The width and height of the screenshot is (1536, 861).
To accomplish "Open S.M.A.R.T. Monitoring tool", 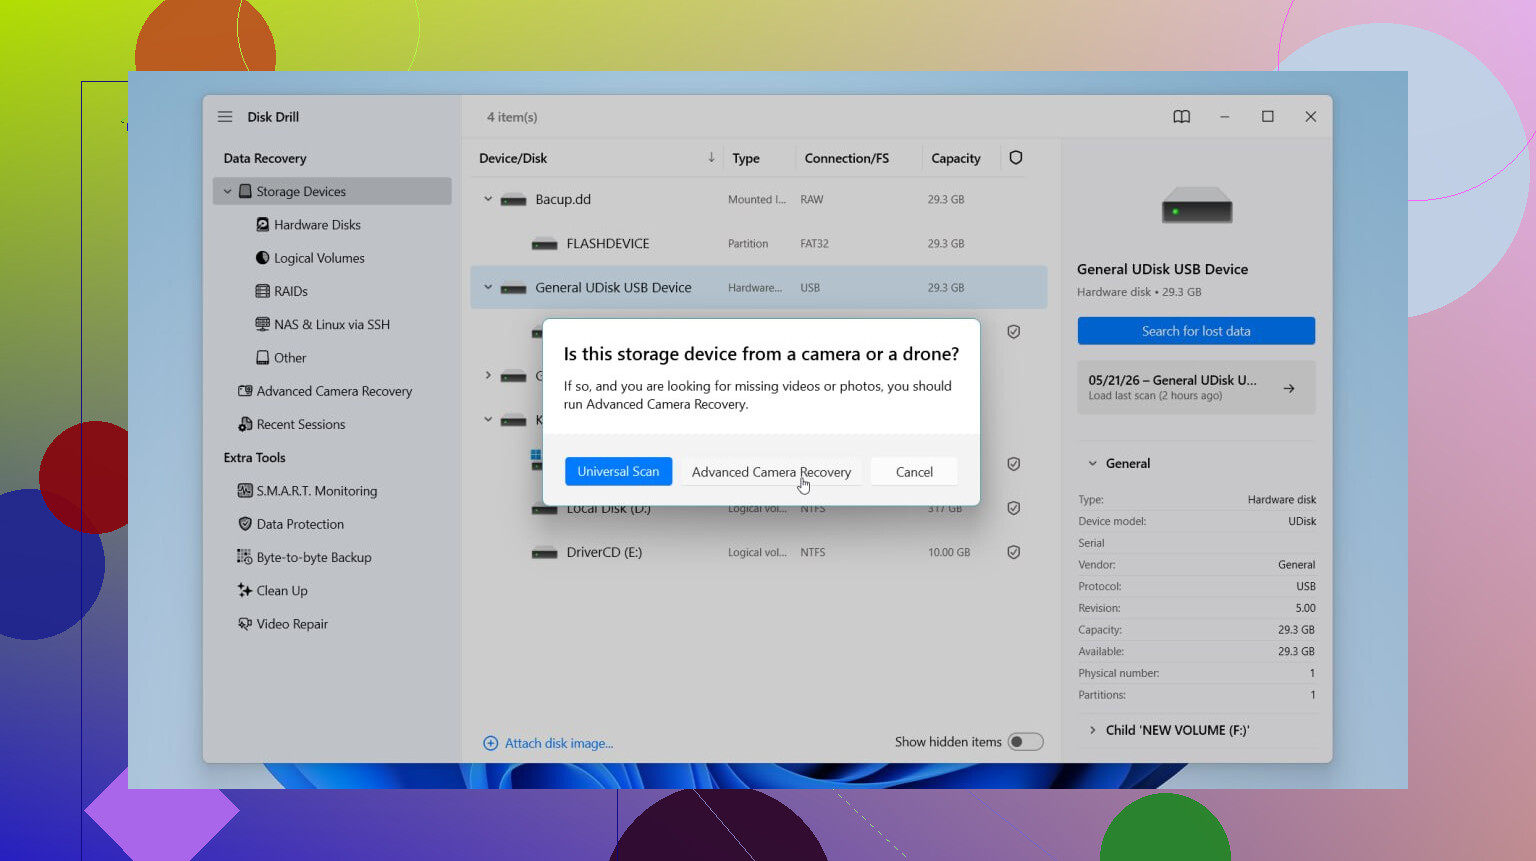I will 317,491.
